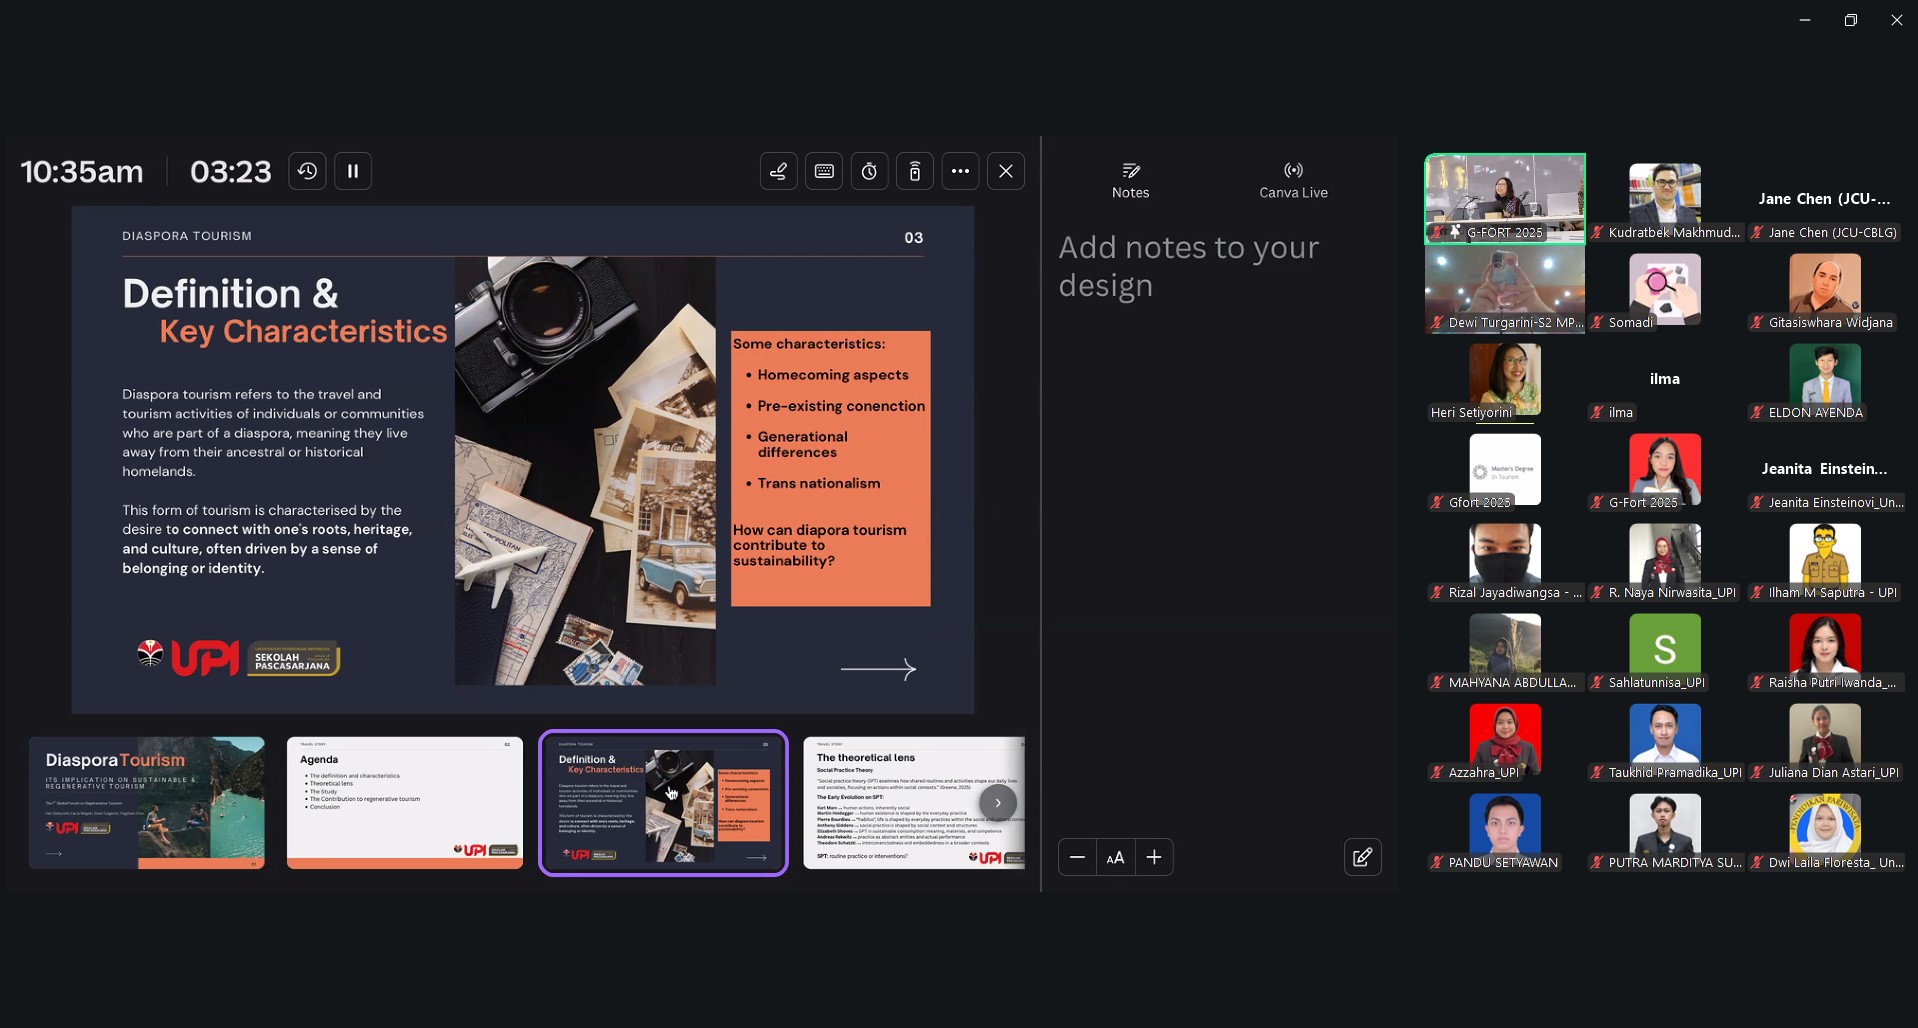The height and width of the screenshot is (1028, 1918).
Task: Click the edit notes pencil icon
Action: click(x=1362, y=857)
